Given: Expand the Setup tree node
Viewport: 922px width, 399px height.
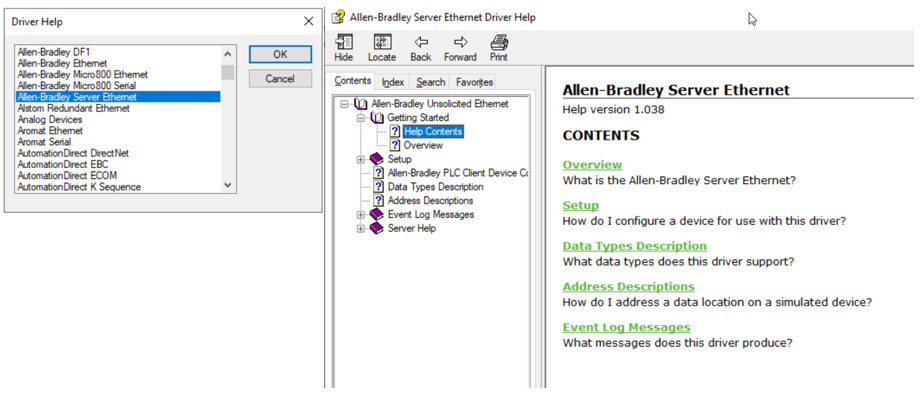Looking at the screenshot, I should click(360, 159).
